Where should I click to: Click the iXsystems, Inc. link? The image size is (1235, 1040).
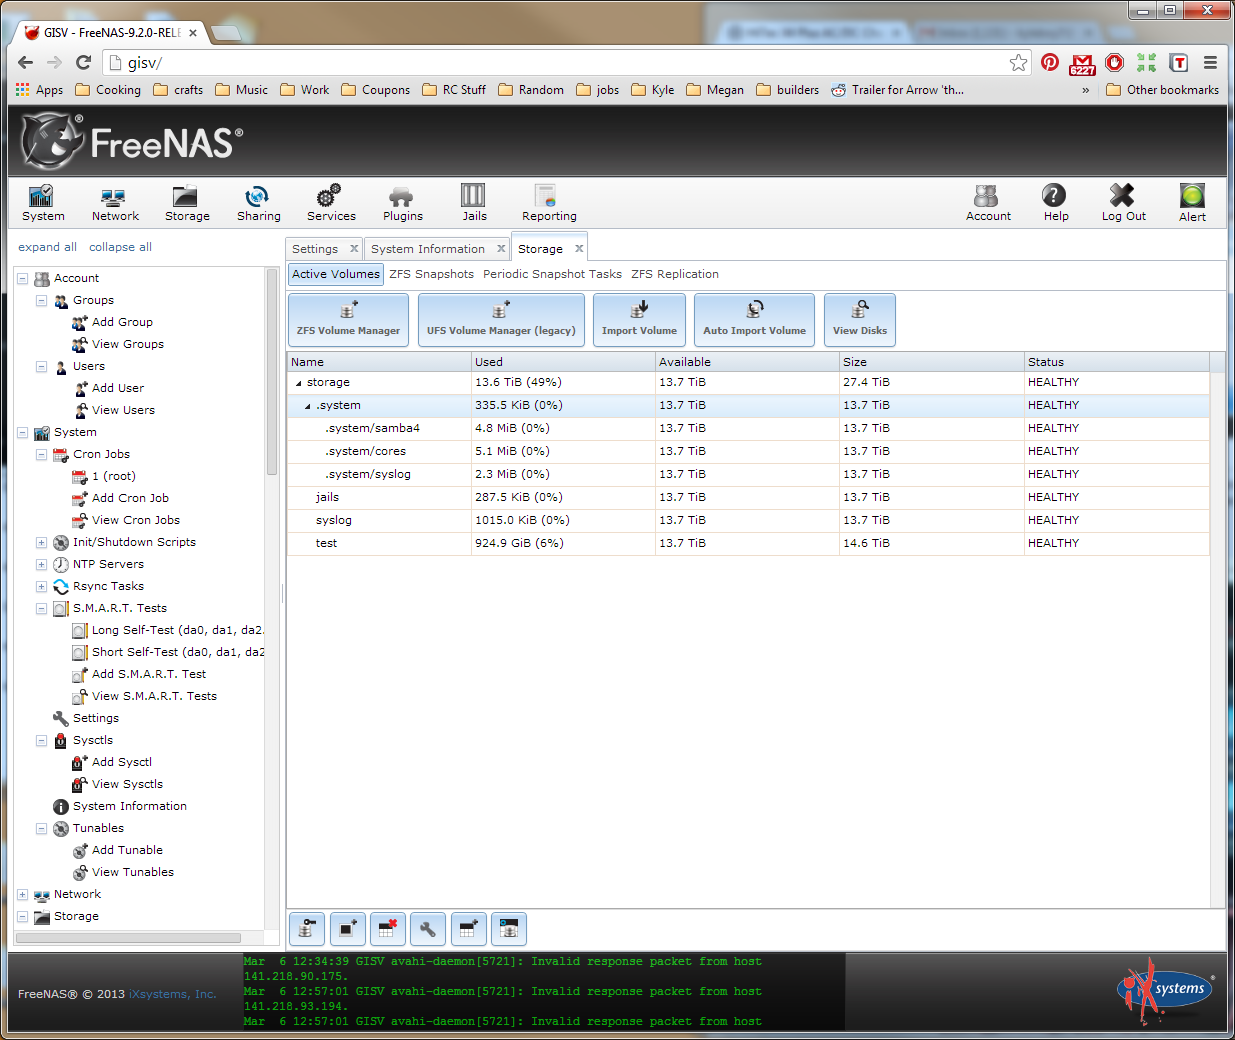tap(172, 994)
